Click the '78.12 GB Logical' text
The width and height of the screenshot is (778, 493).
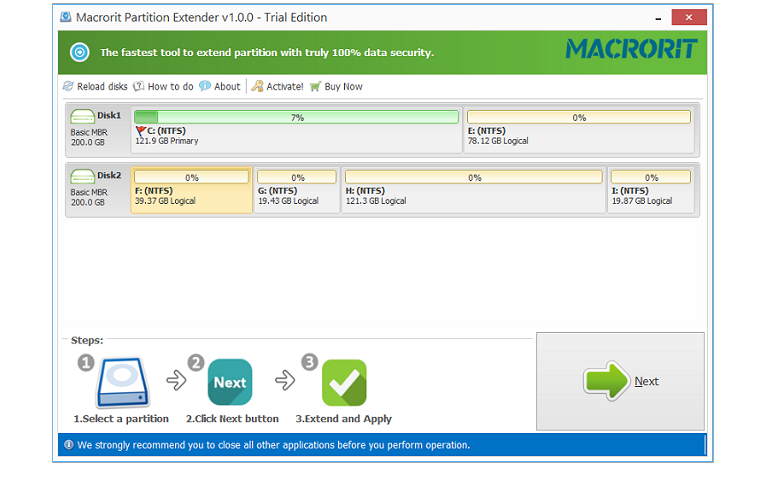click(x=498, y=141)
